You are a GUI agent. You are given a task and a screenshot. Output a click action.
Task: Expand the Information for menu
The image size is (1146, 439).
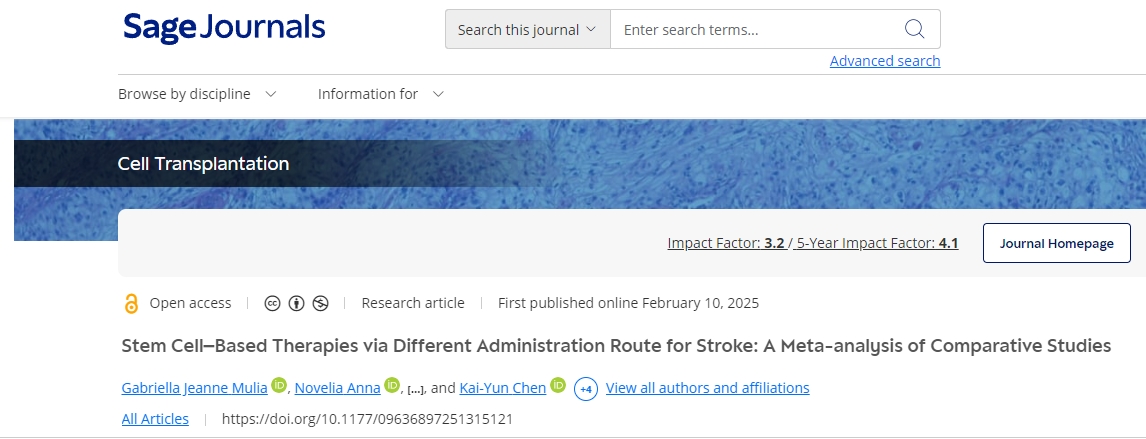[380, 94]
